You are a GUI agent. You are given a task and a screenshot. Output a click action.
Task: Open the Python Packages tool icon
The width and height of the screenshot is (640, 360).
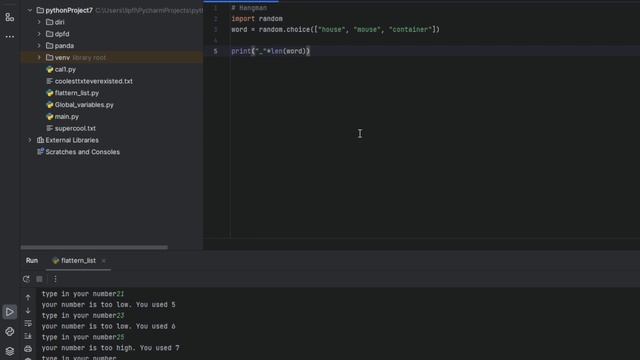9,331
